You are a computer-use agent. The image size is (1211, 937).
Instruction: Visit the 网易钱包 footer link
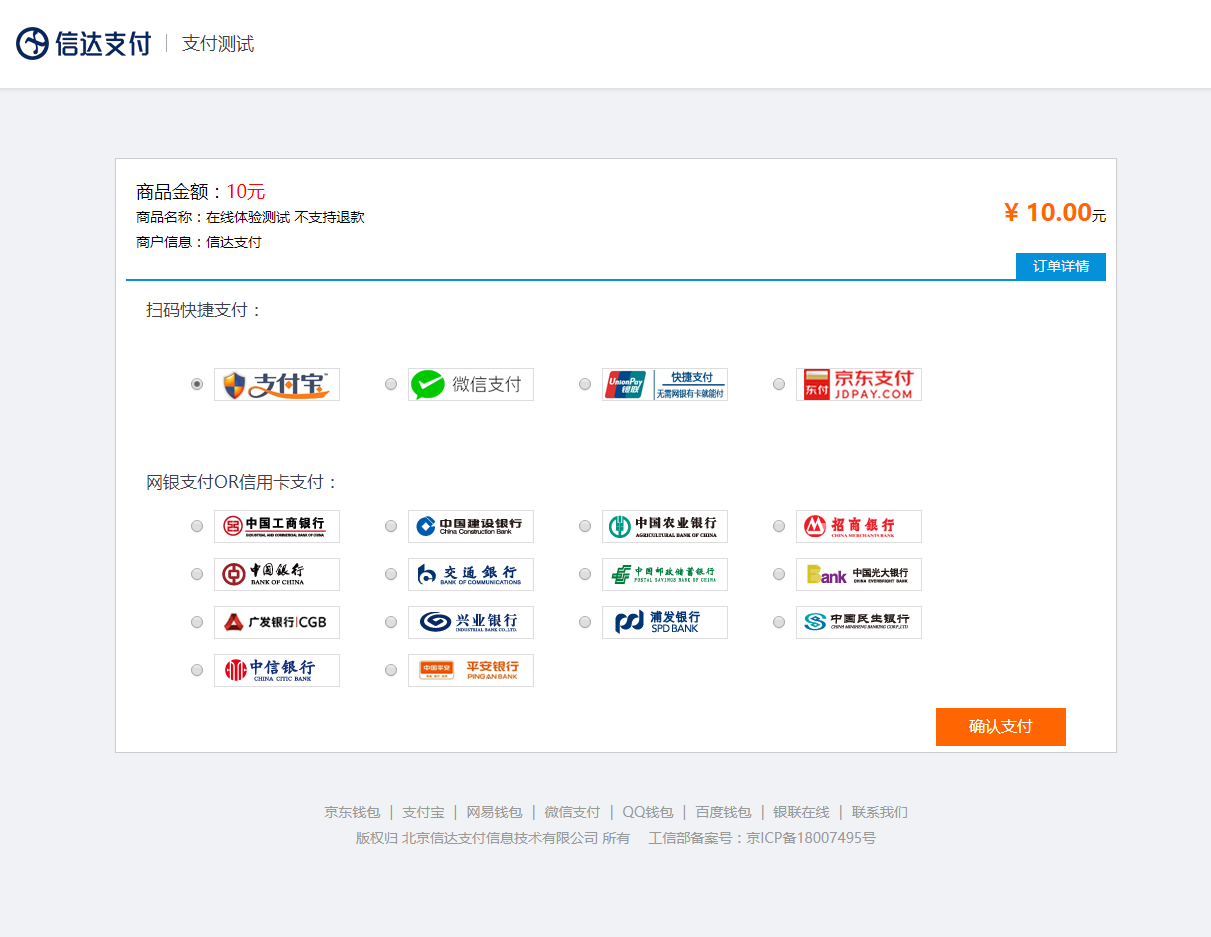[494, 812]
